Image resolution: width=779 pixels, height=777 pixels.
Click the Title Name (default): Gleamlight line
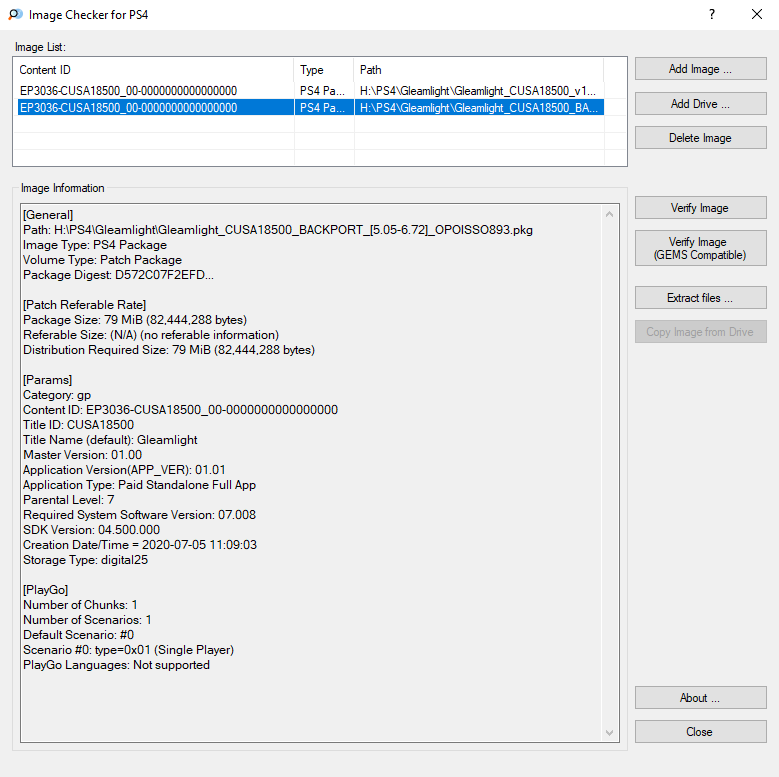tap(110, 440)
